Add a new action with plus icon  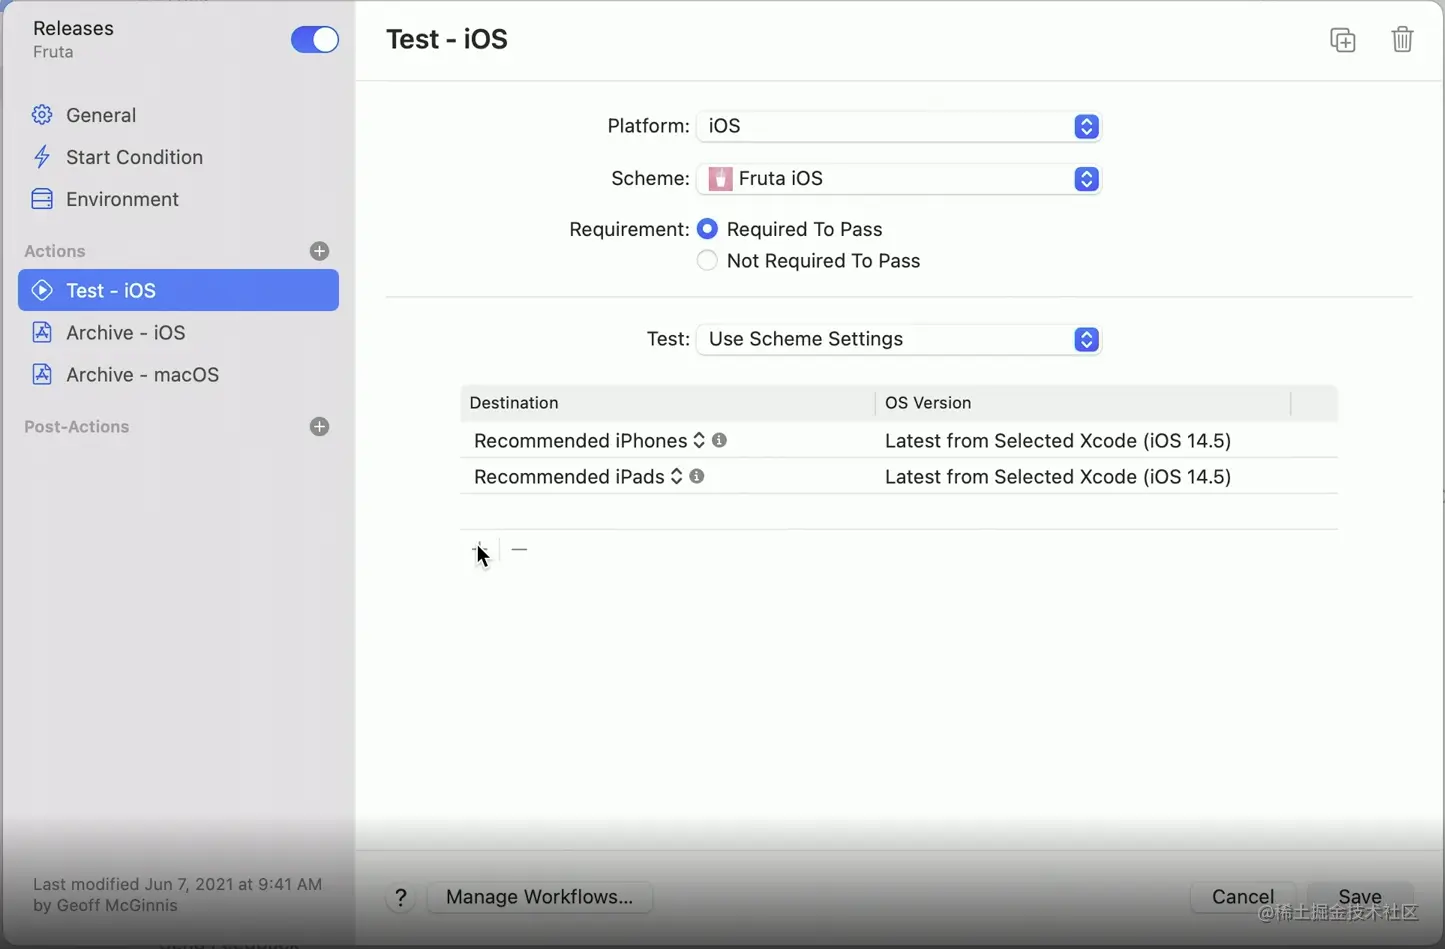point(320,251)
